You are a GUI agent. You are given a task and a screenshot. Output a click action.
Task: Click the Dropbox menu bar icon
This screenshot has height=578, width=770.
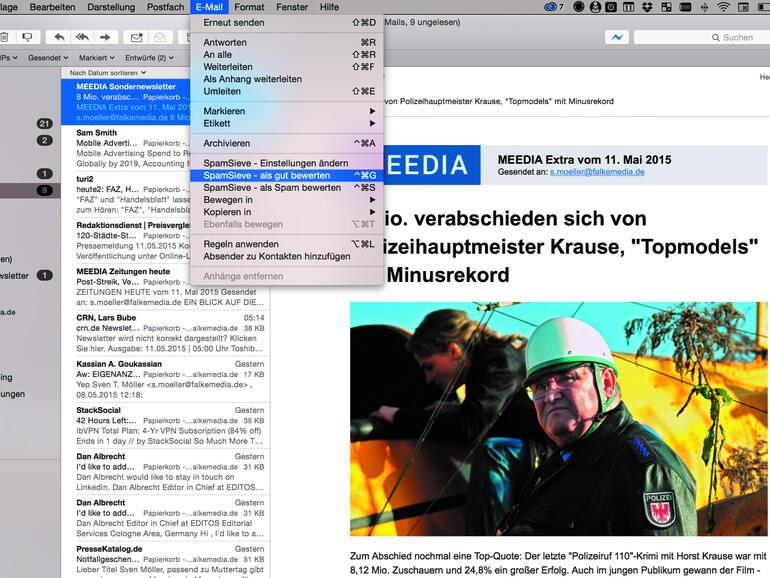pos(647,7)
